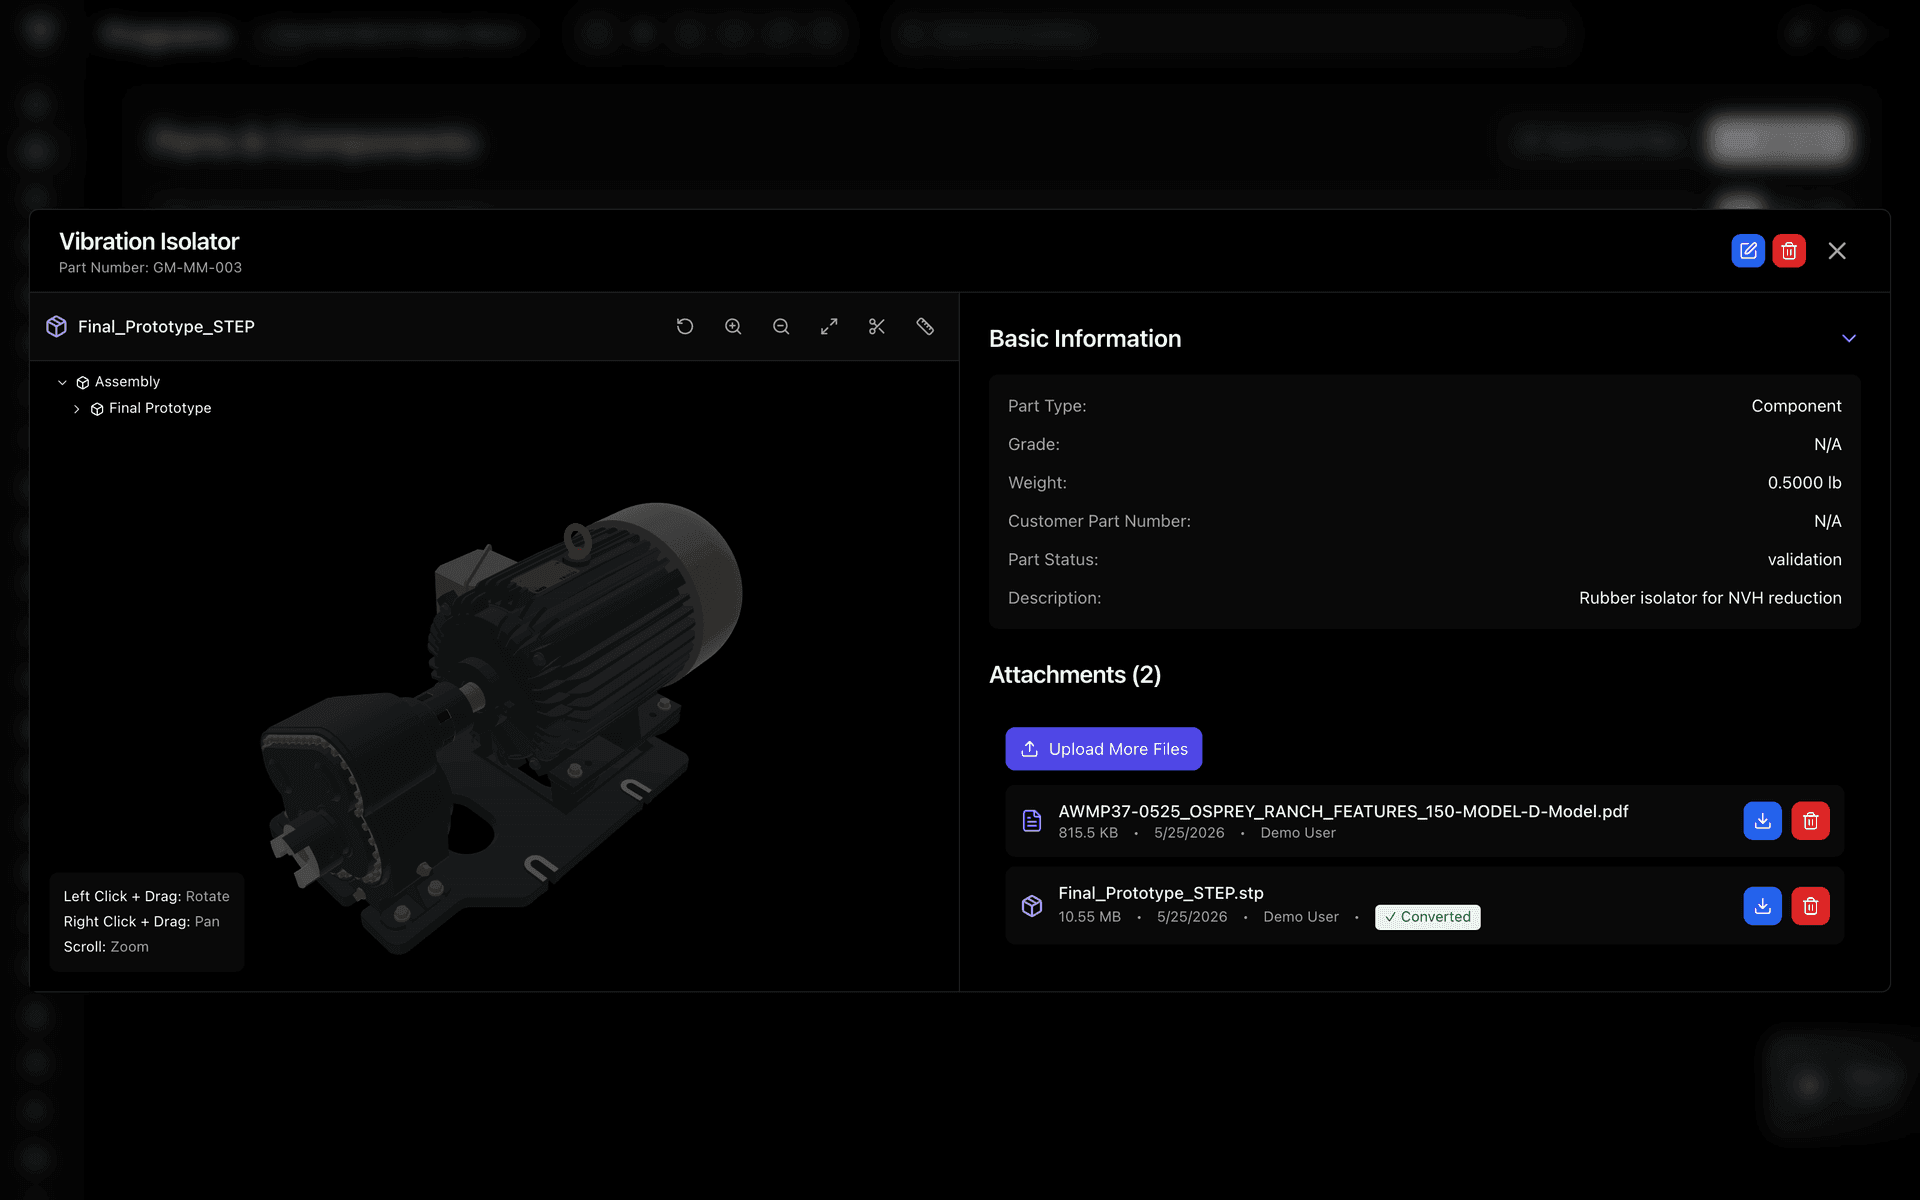
Task: Click the Scroll: Zoom hint
Action: [106, 947]
